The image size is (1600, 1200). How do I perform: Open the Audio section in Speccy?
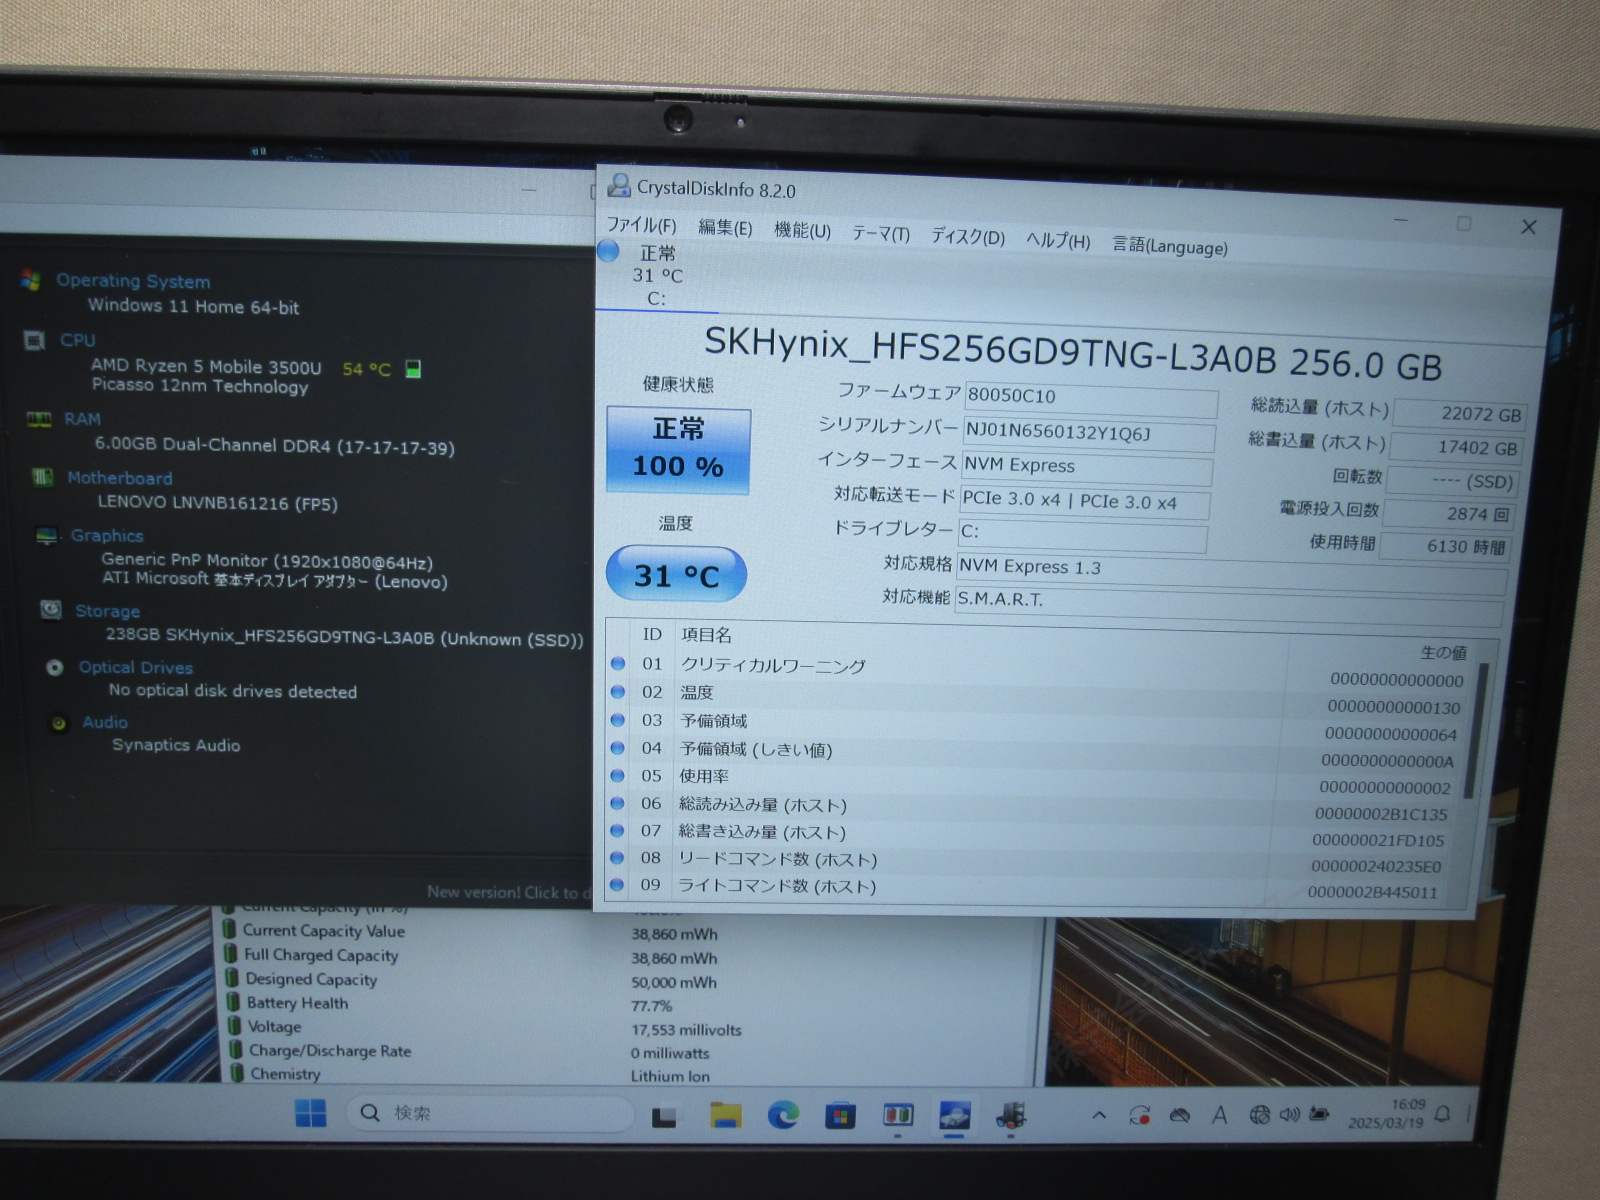105,722
